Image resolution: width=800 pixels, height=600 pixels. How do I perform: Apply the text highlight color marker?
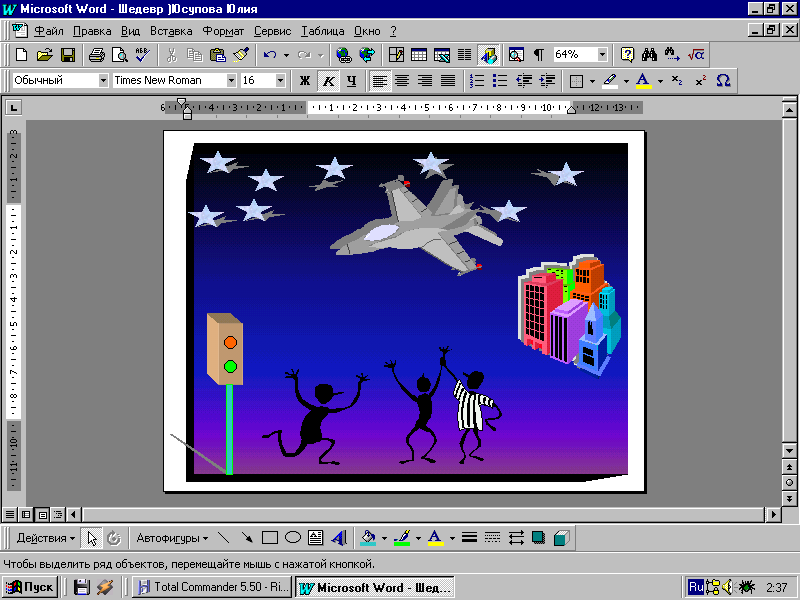click(x=610, y=81)
